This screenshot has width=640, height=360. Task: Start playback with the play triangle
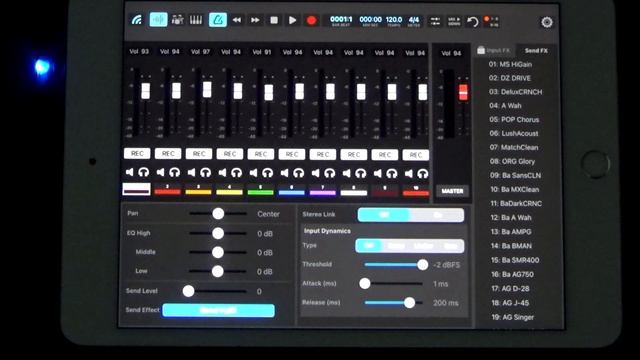(x=292, y=20)
